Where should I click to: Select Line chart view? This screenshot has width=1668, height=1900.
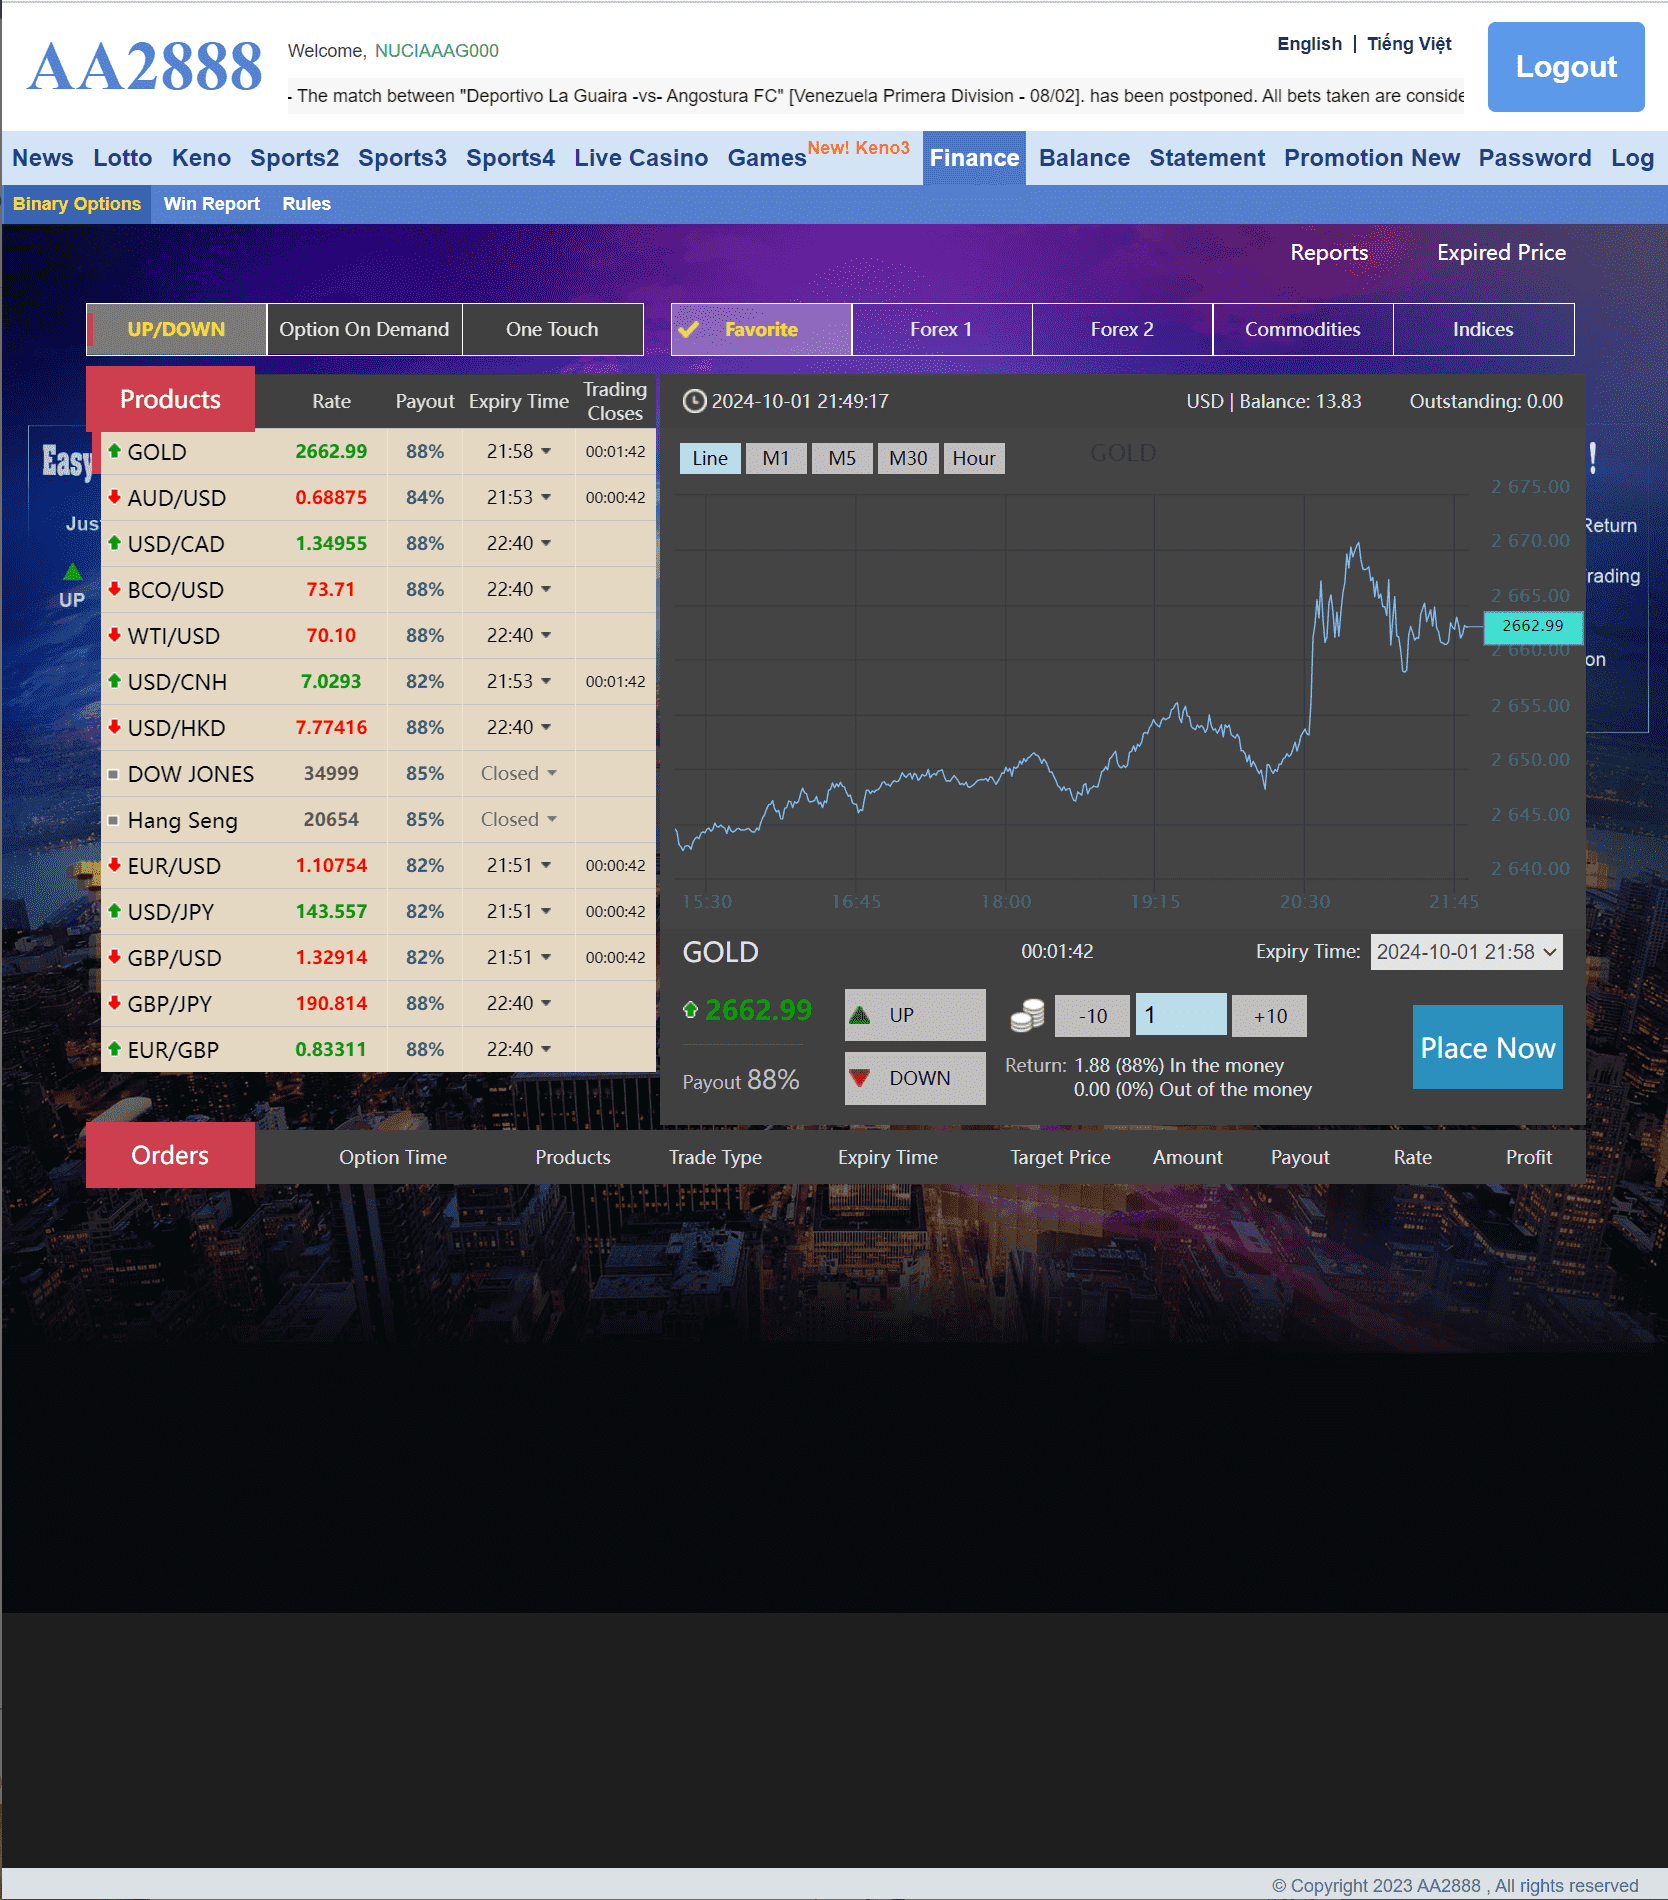tap(710, 458)
